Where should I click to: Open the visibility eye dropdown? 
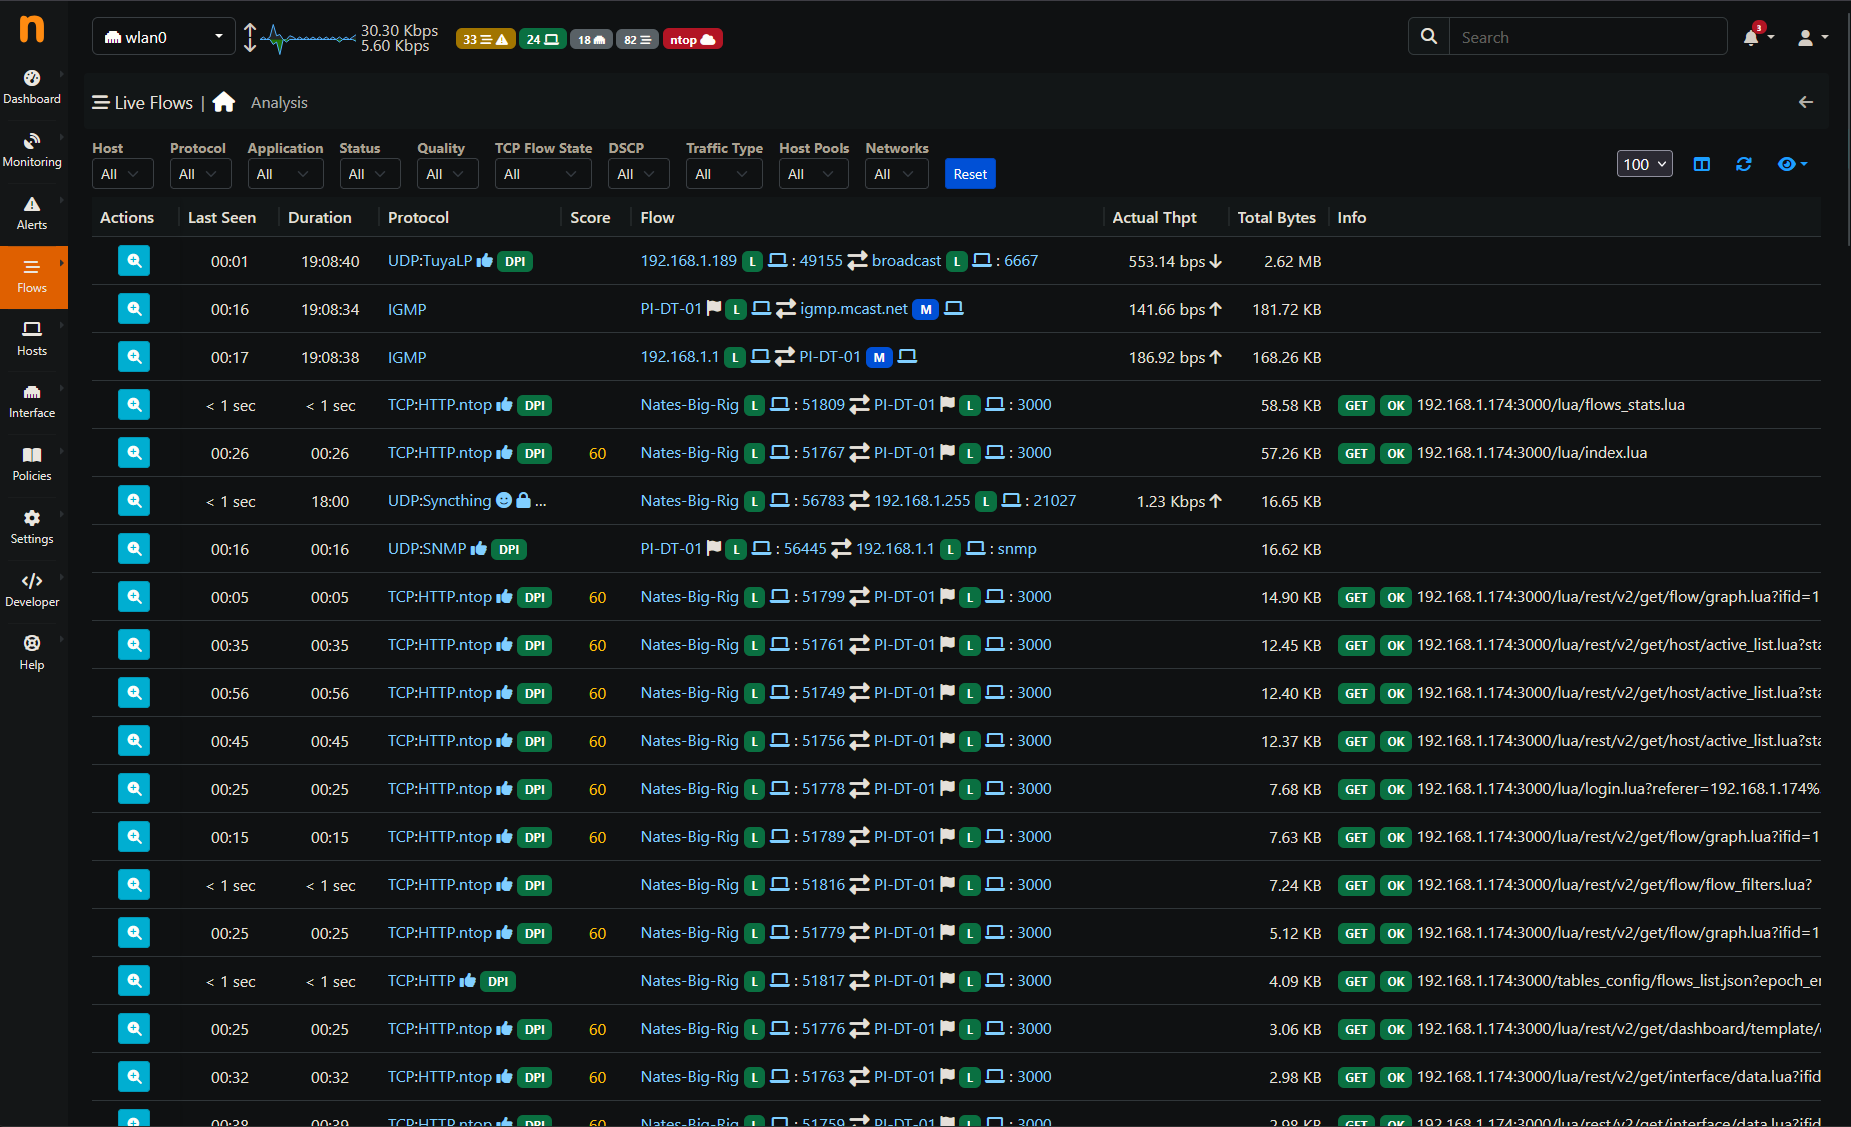tap(1792, 164)
